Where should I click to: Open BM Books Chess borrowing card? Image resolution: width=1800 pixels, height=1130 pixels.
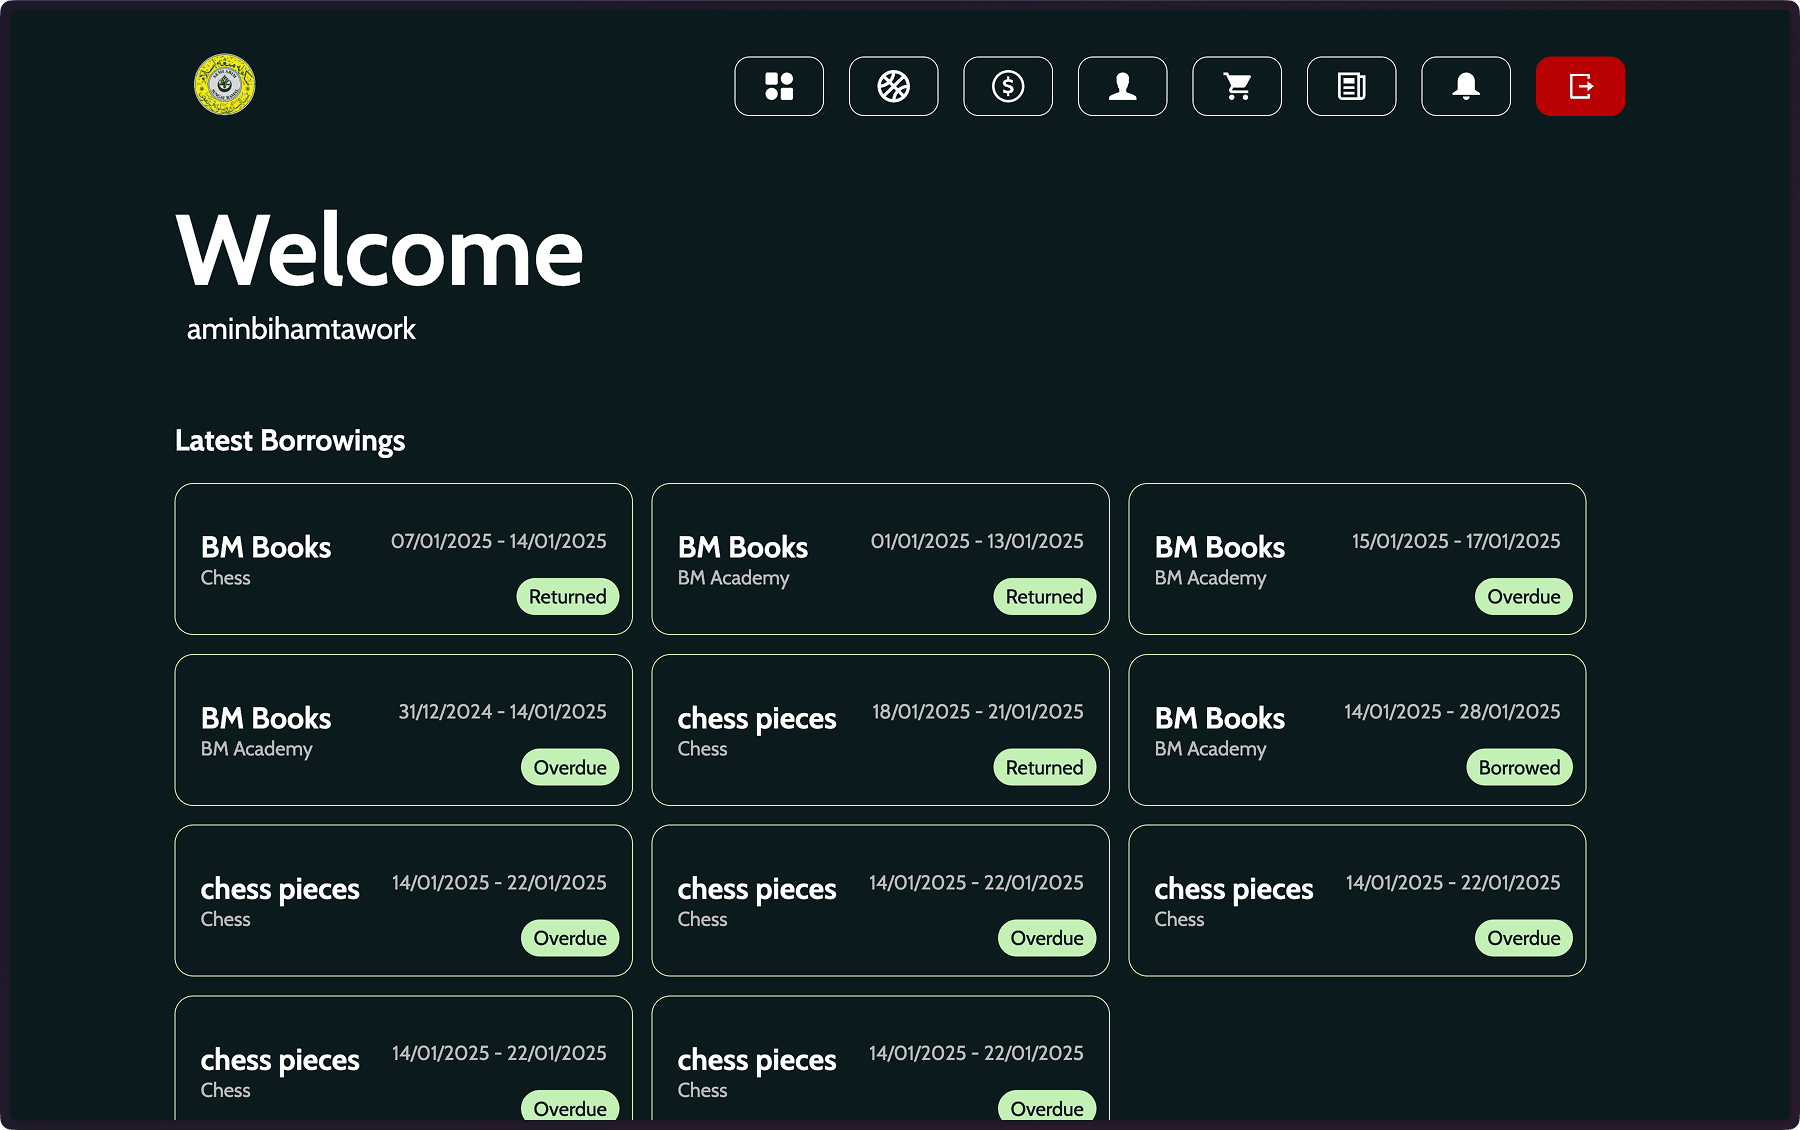click(403, 559)
